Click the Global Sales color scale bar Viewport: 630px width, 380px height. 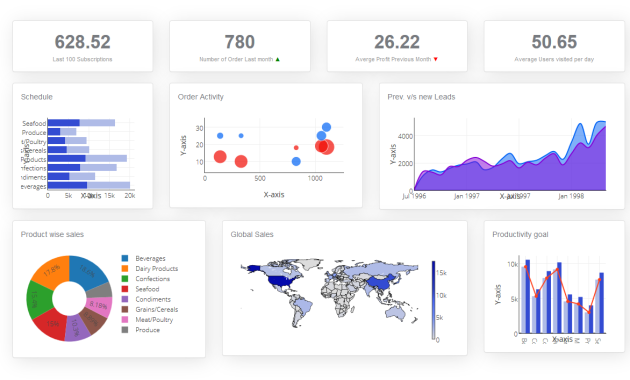click(434, 300)
